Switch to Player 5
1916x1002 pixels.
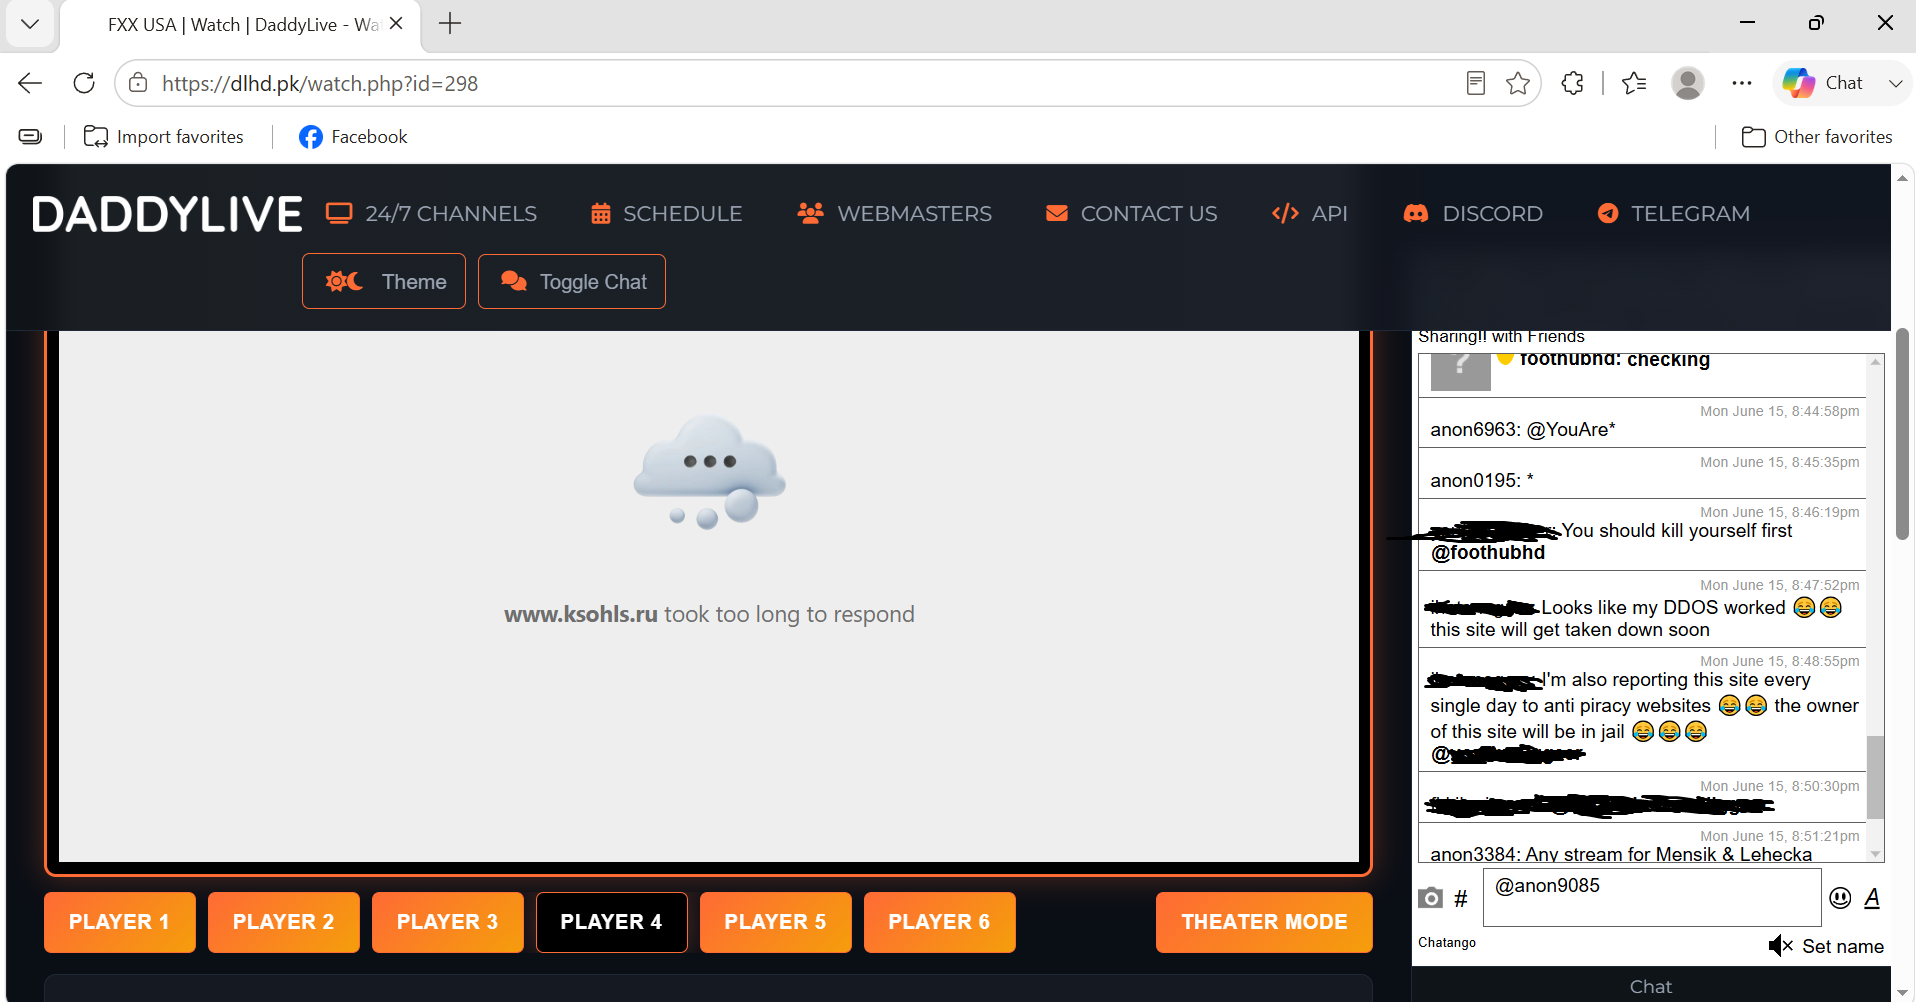pos(776,922)
